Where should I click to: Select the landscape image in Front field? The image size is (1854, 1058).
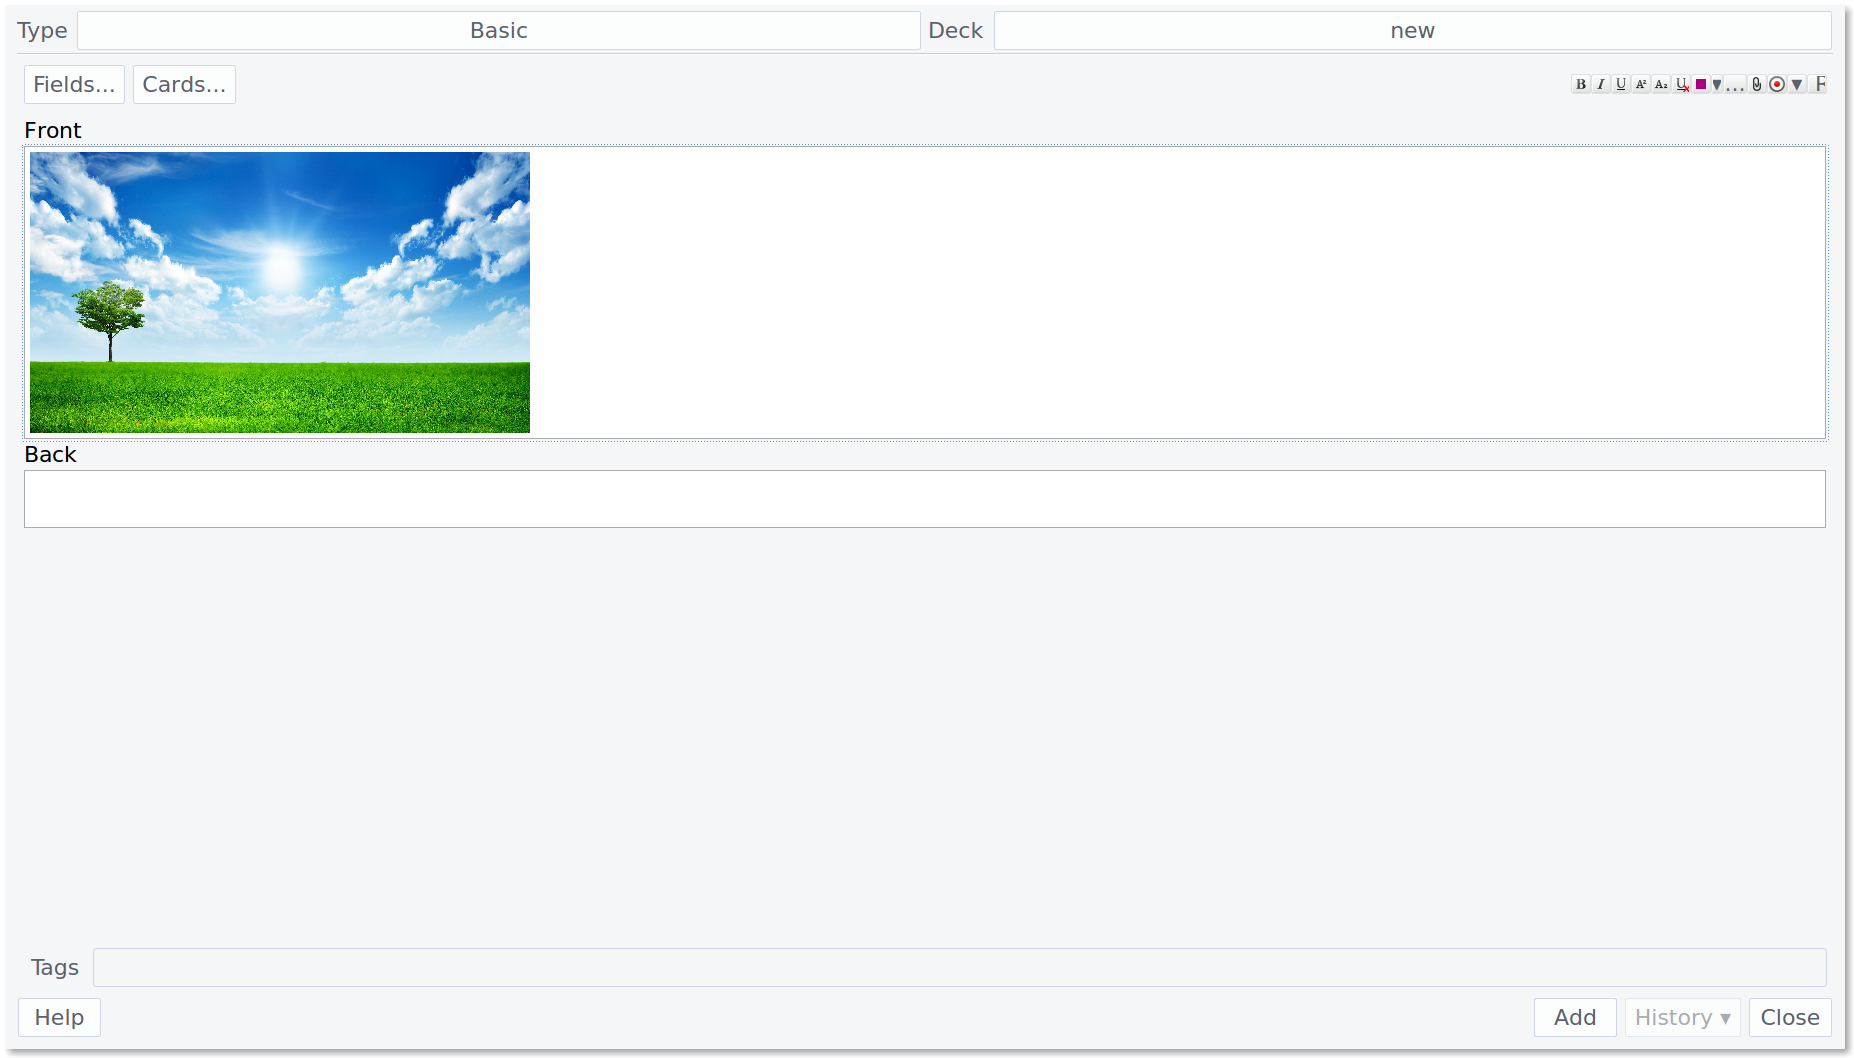(280, 292)
